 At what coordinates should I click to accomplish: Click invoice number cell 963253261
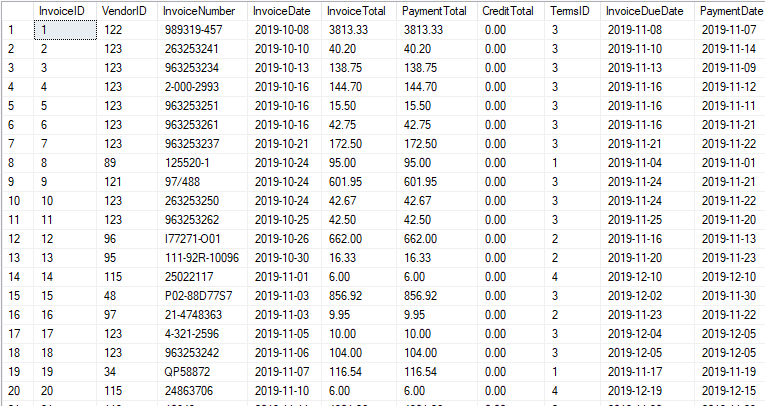202,125
